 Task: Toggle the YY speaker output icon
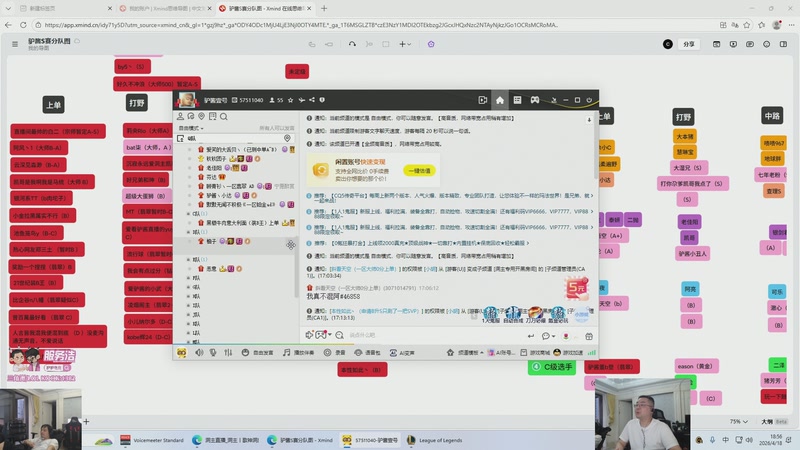pos(199,353)
